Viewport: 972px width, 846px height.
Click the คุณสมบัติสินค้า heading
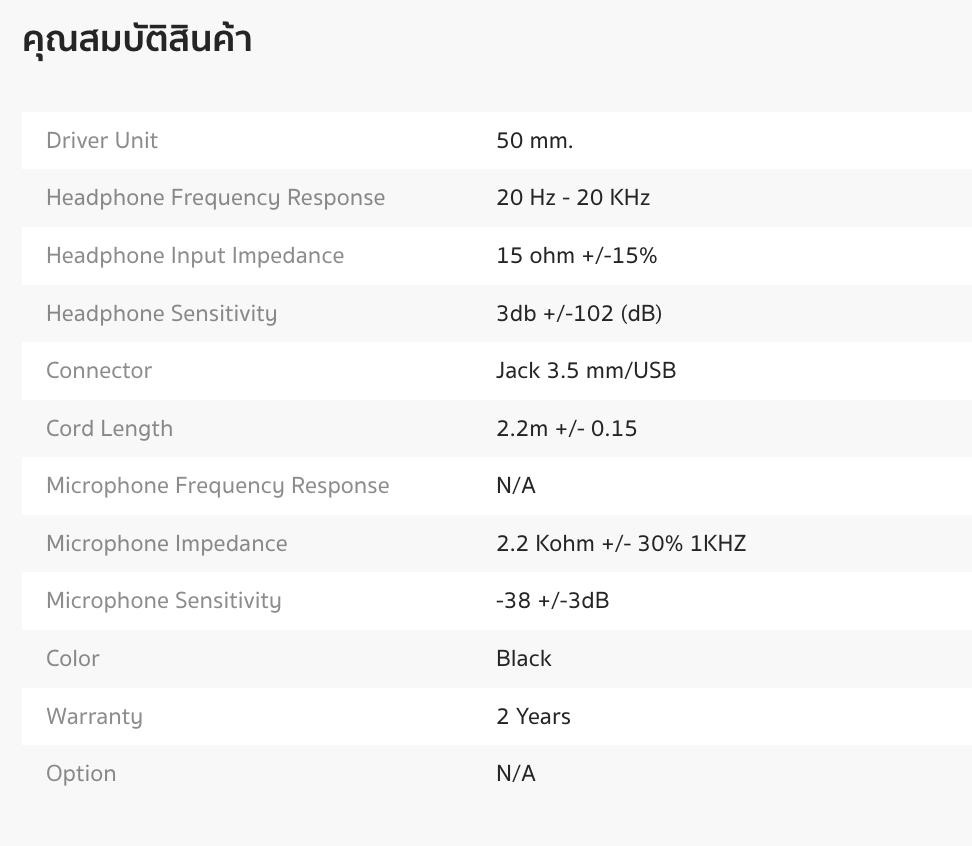[x=137, y=40]
